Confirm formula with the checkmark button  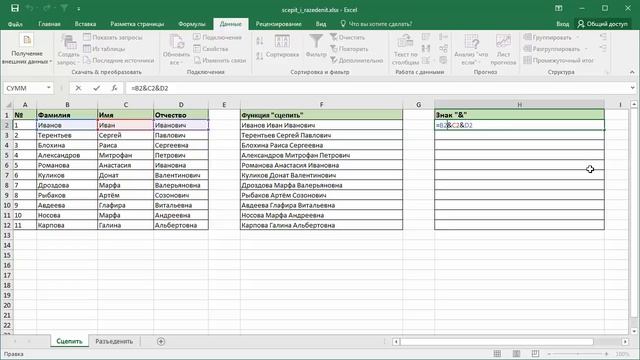pyautogui.click(x=96, y=88)
